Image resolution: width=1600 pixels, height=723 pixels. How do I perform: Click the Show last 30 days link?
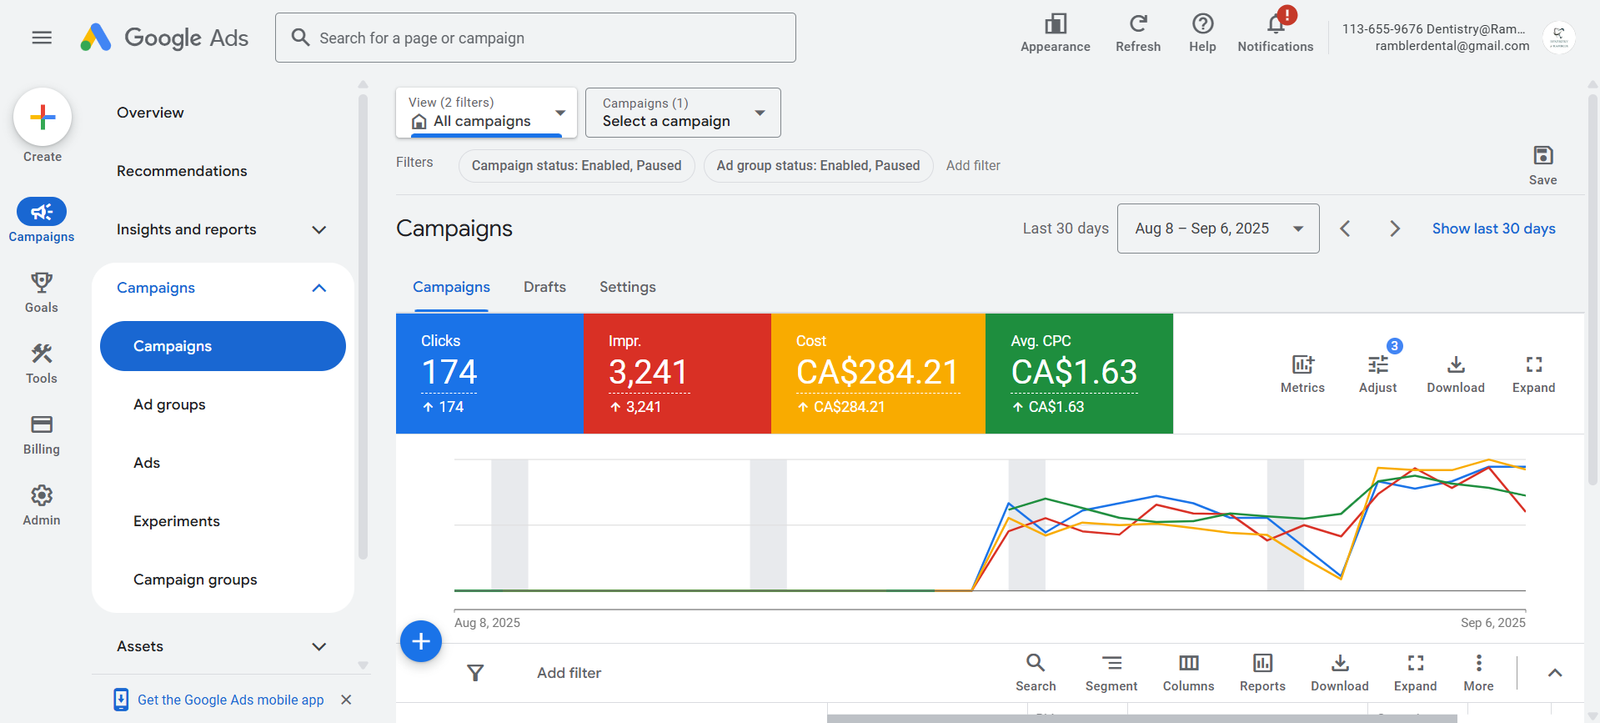(x=1493, y=229)
